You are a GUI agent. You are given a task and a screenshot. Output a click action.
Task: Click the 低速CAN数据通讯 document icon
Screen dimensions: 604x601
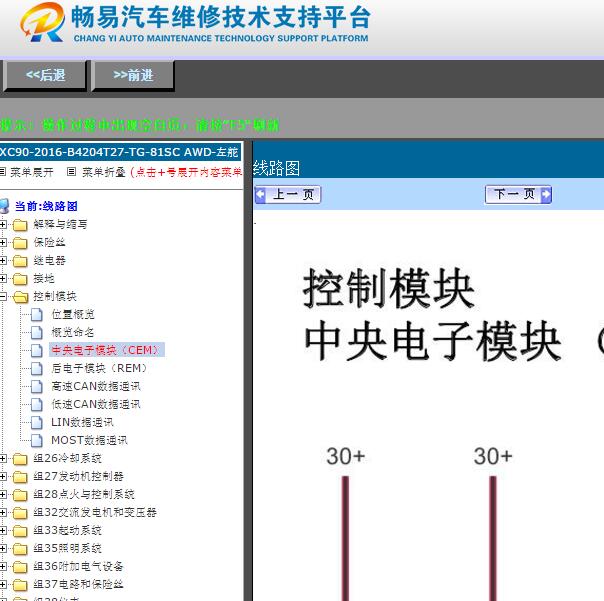click(37, 405)
